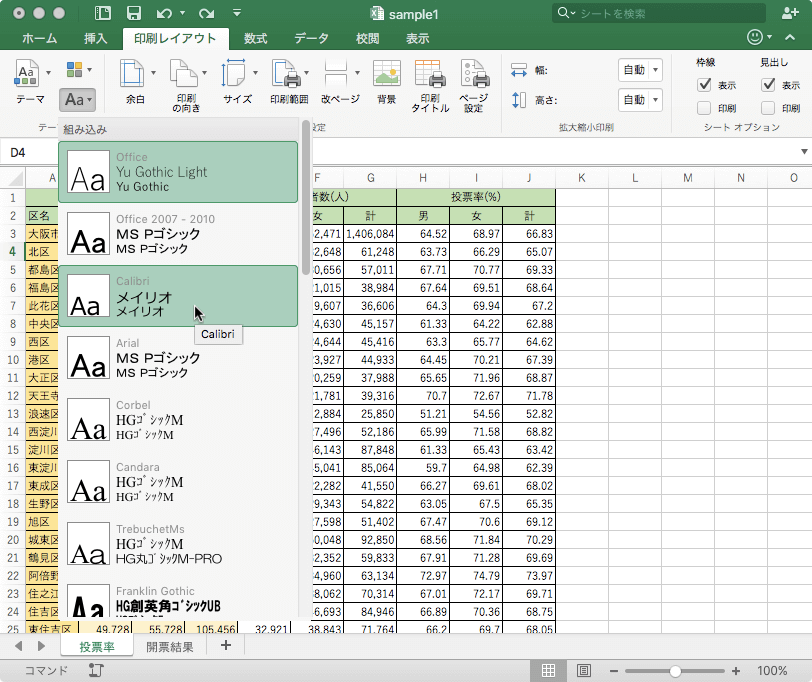
Task: Click the Save icon in title bar
Action: [133, 13]
